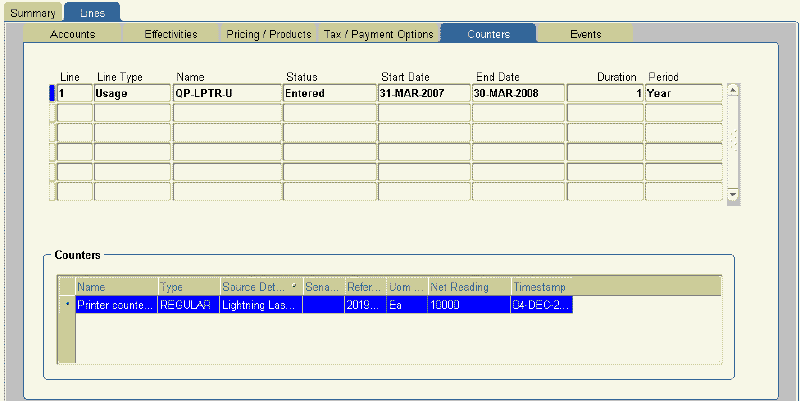Switch to the Summary tab

(33, 13)
